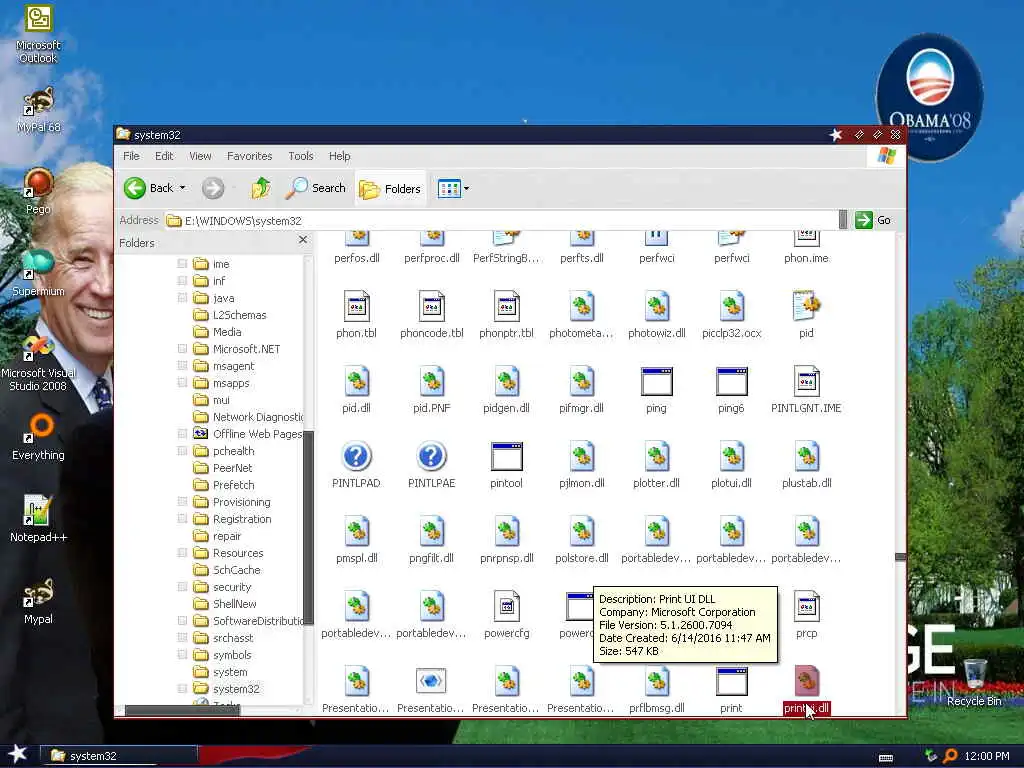Screen dimensions: 1024x768
Task: Close the Folders pane
Action: pos(302,240)
